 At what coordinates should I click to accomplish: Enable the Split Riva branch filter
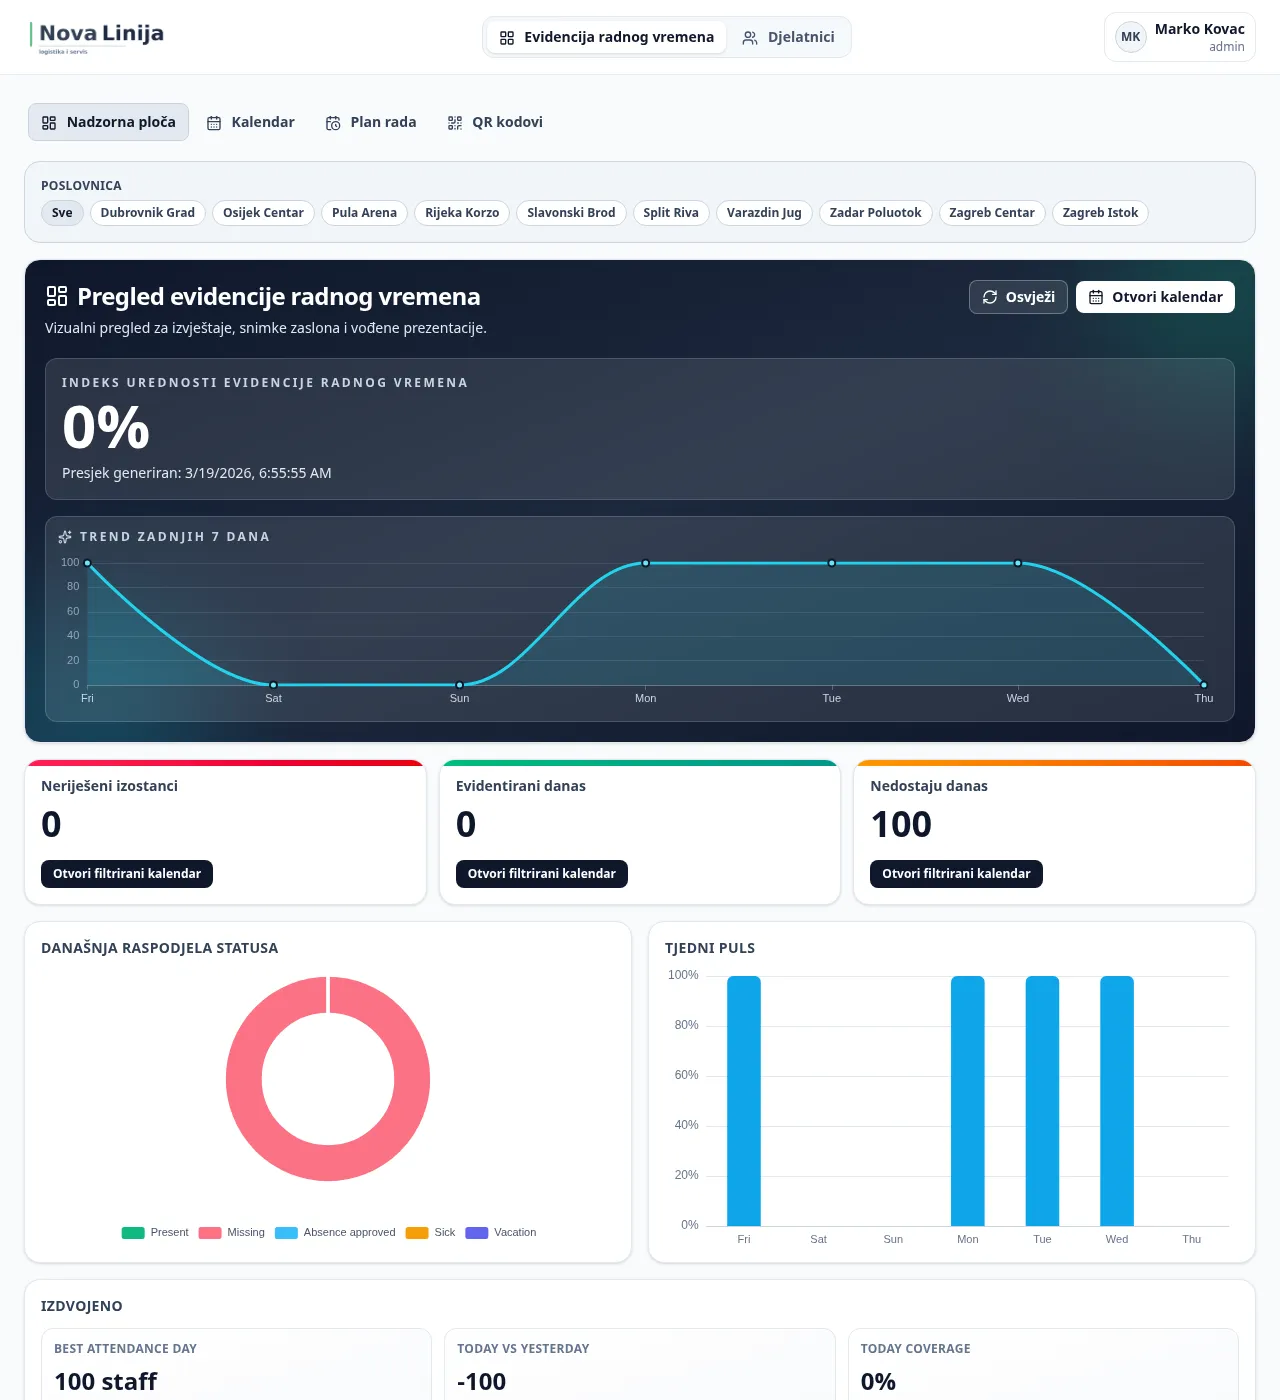(x=671, y=213)
